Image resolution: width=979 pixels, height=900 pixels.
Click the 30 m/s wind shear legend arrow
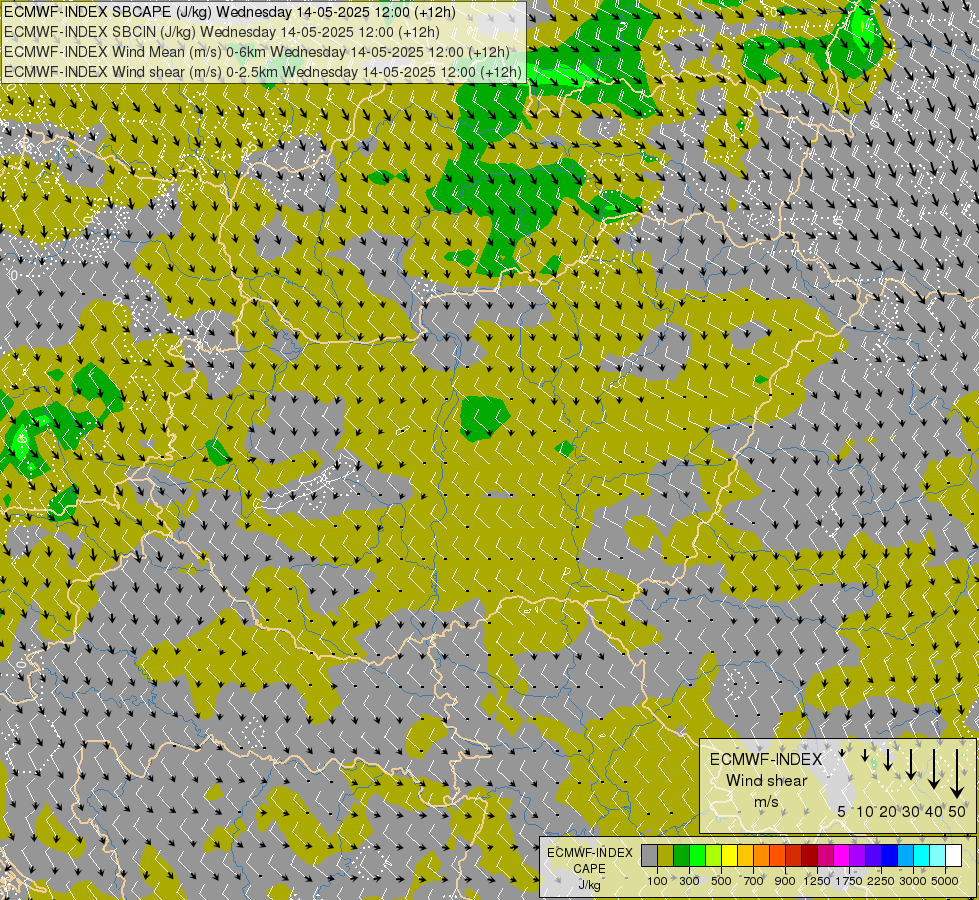(911, 764)
